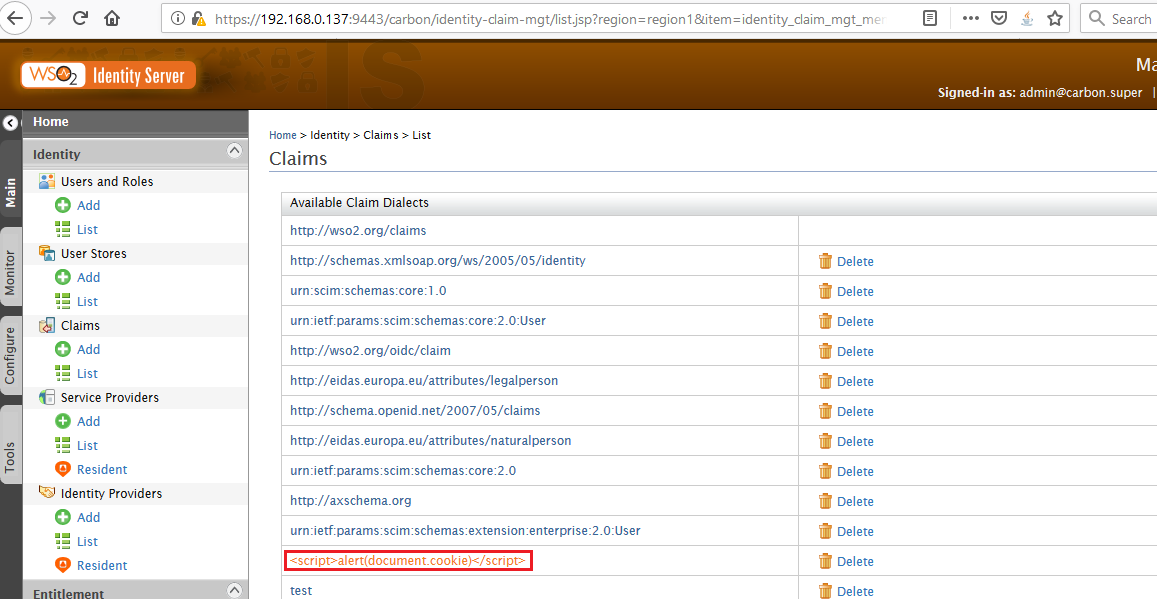1157x599 pixels.
Task: Click the browser reload button
Action: [x=81, y=18]
